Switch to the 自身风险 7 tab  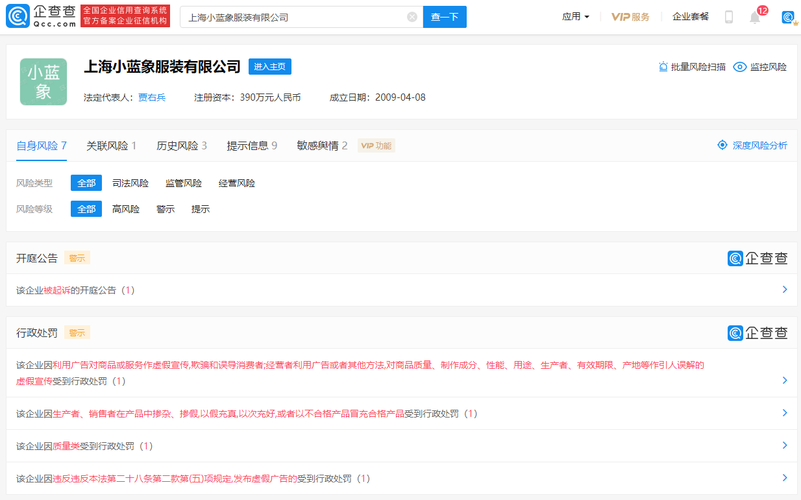pyautogui.click(x=41, y=146)
